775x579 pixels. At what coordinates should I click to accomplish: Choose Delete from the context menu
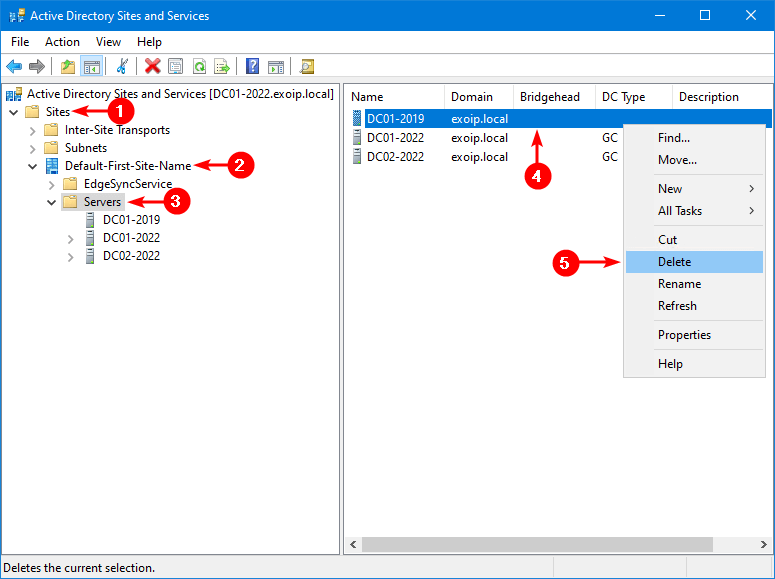pyautogui.click(x=674, y=262)
